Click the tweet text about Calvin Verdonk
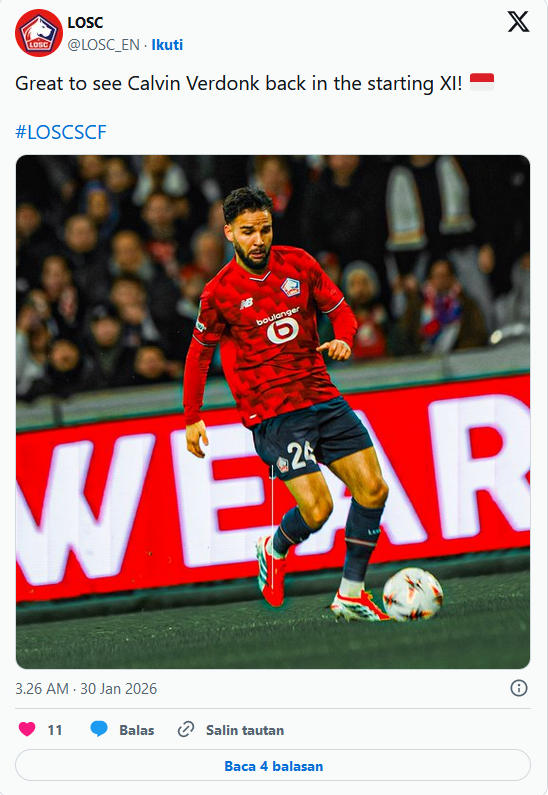 (239, 84)
